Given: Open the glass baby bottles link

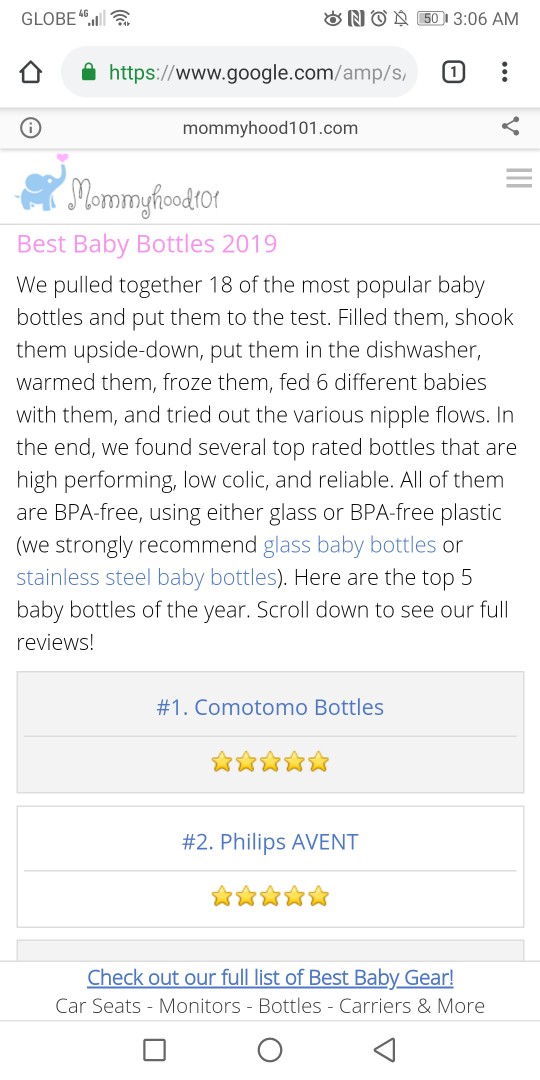Looking at the screenshot, I should pyautogui.click(x=350, y=545).
